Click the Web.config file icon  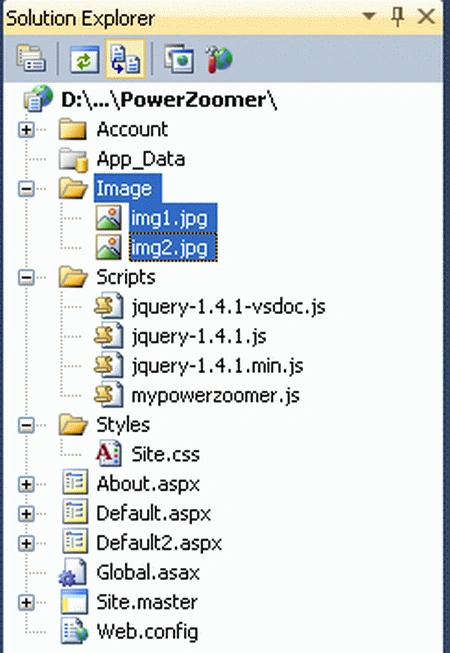75,631
